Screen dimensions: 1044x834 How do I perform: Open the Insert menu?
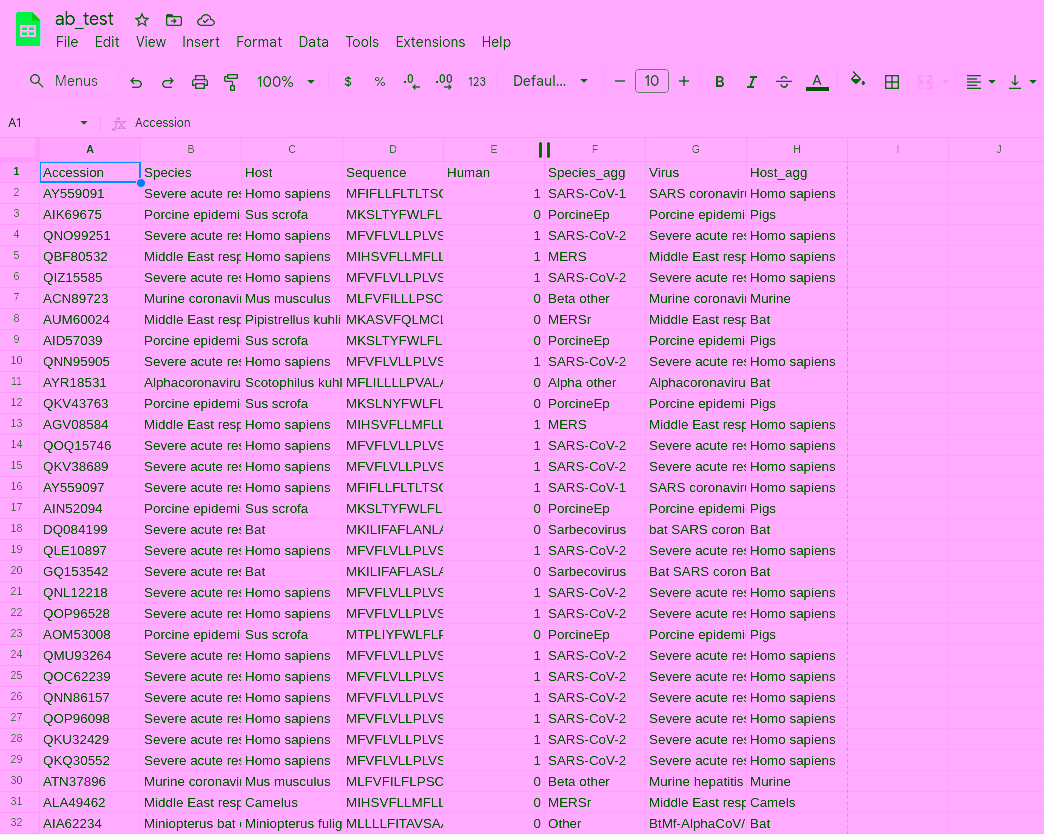[x=201, y=42]
